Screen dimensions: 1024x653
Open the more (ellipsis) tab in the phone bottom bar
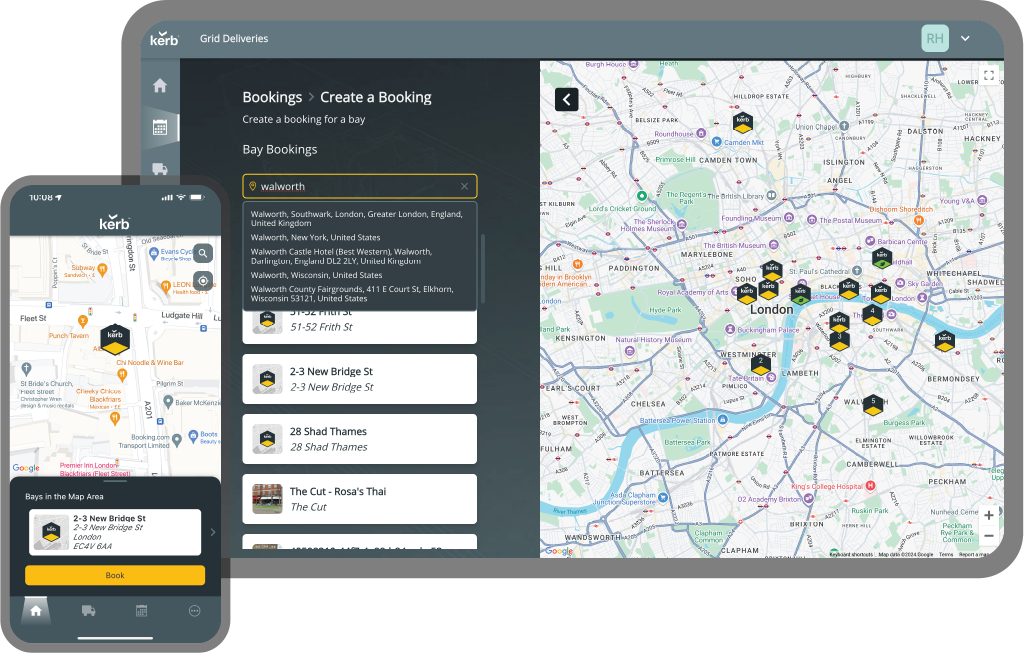coord(195,611)
